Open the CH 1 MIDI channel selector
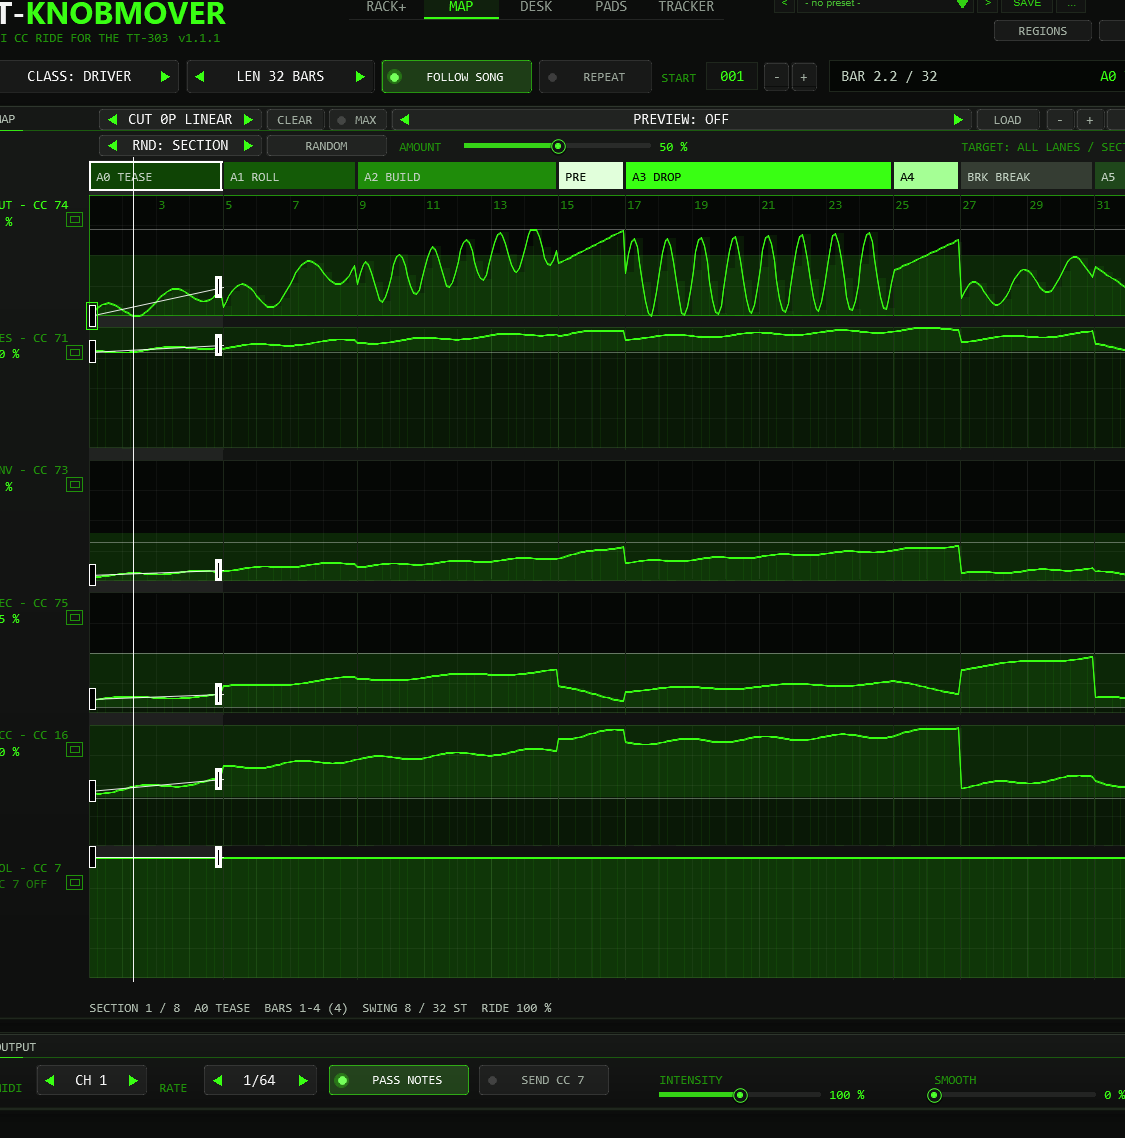Viewport: 1125px width, 1138px height. pyautogui.click(x=91, y=1081)
